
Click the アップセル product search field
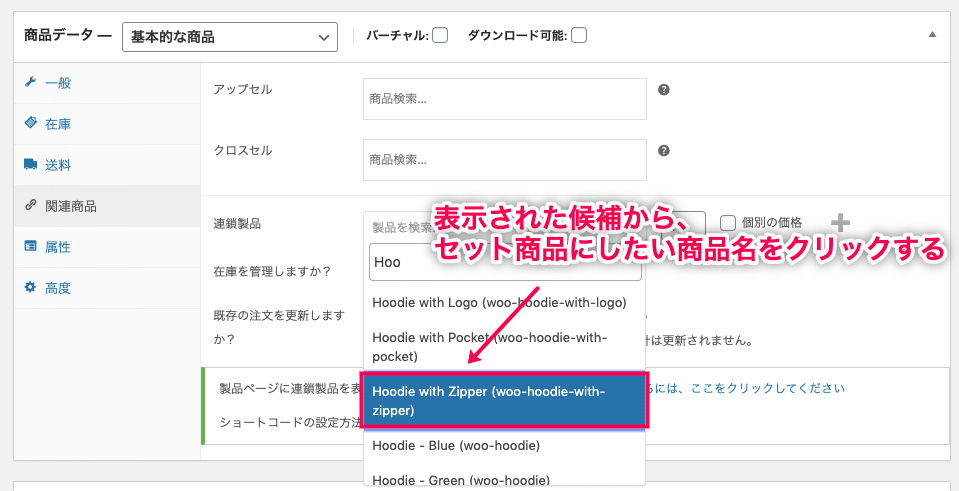click(505, 99)
